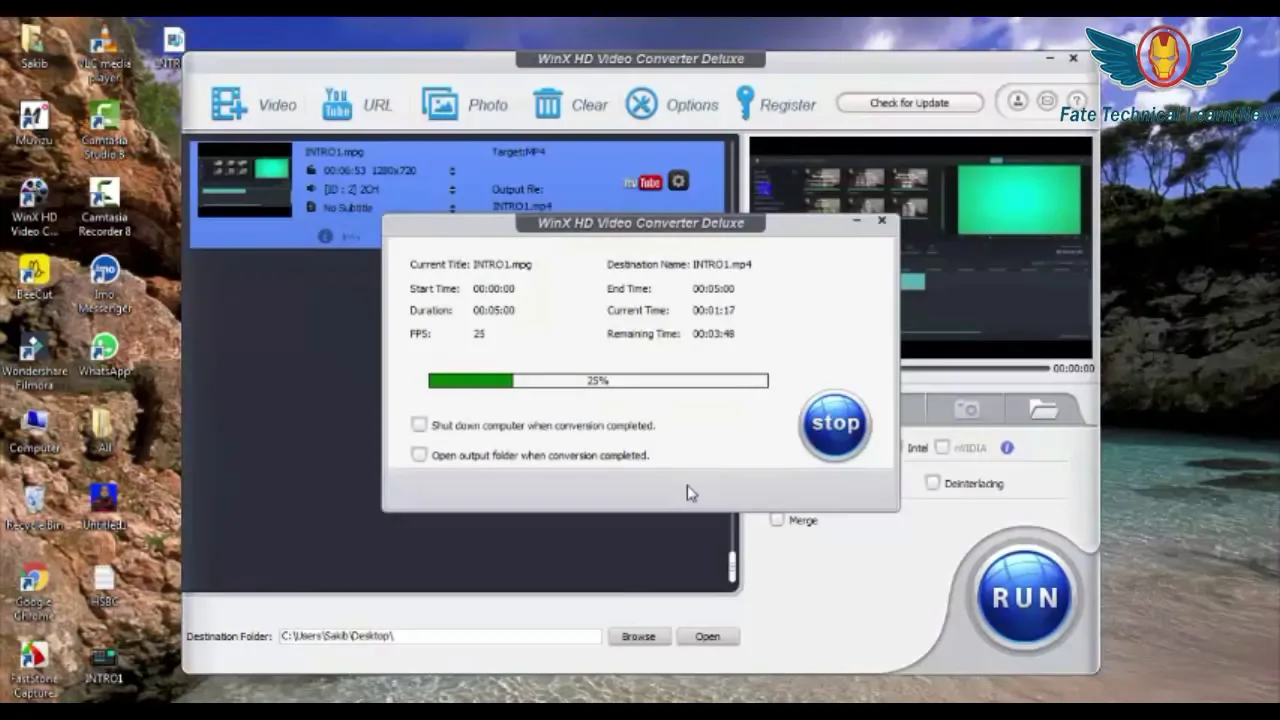Image resolution: width=1280 pixels, height=720 pixels.
Task: Open WinX HD Video Converter desktop shortcut
Action: tap(34, 207)
